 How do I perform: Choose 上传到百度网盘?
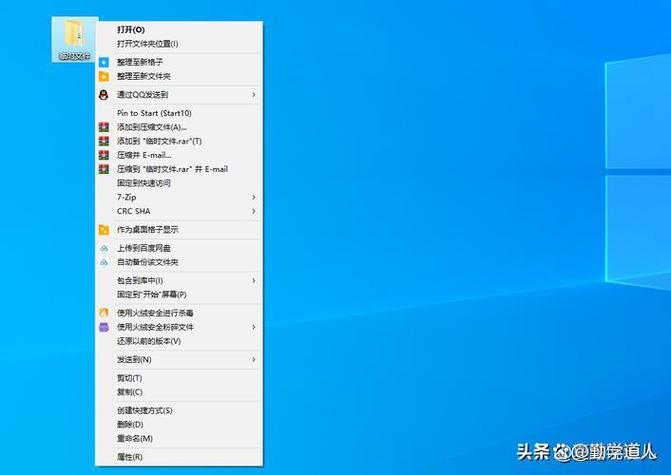pyautogui.click(x=179, y=248)
